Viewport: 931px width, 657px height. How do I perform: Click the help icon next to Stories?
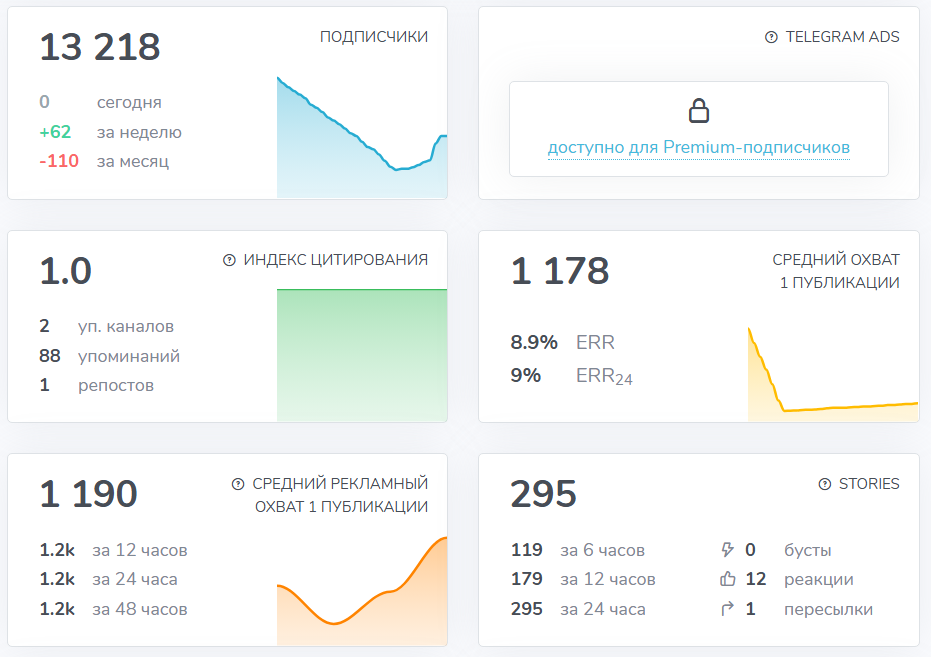[x=824, y=484]
